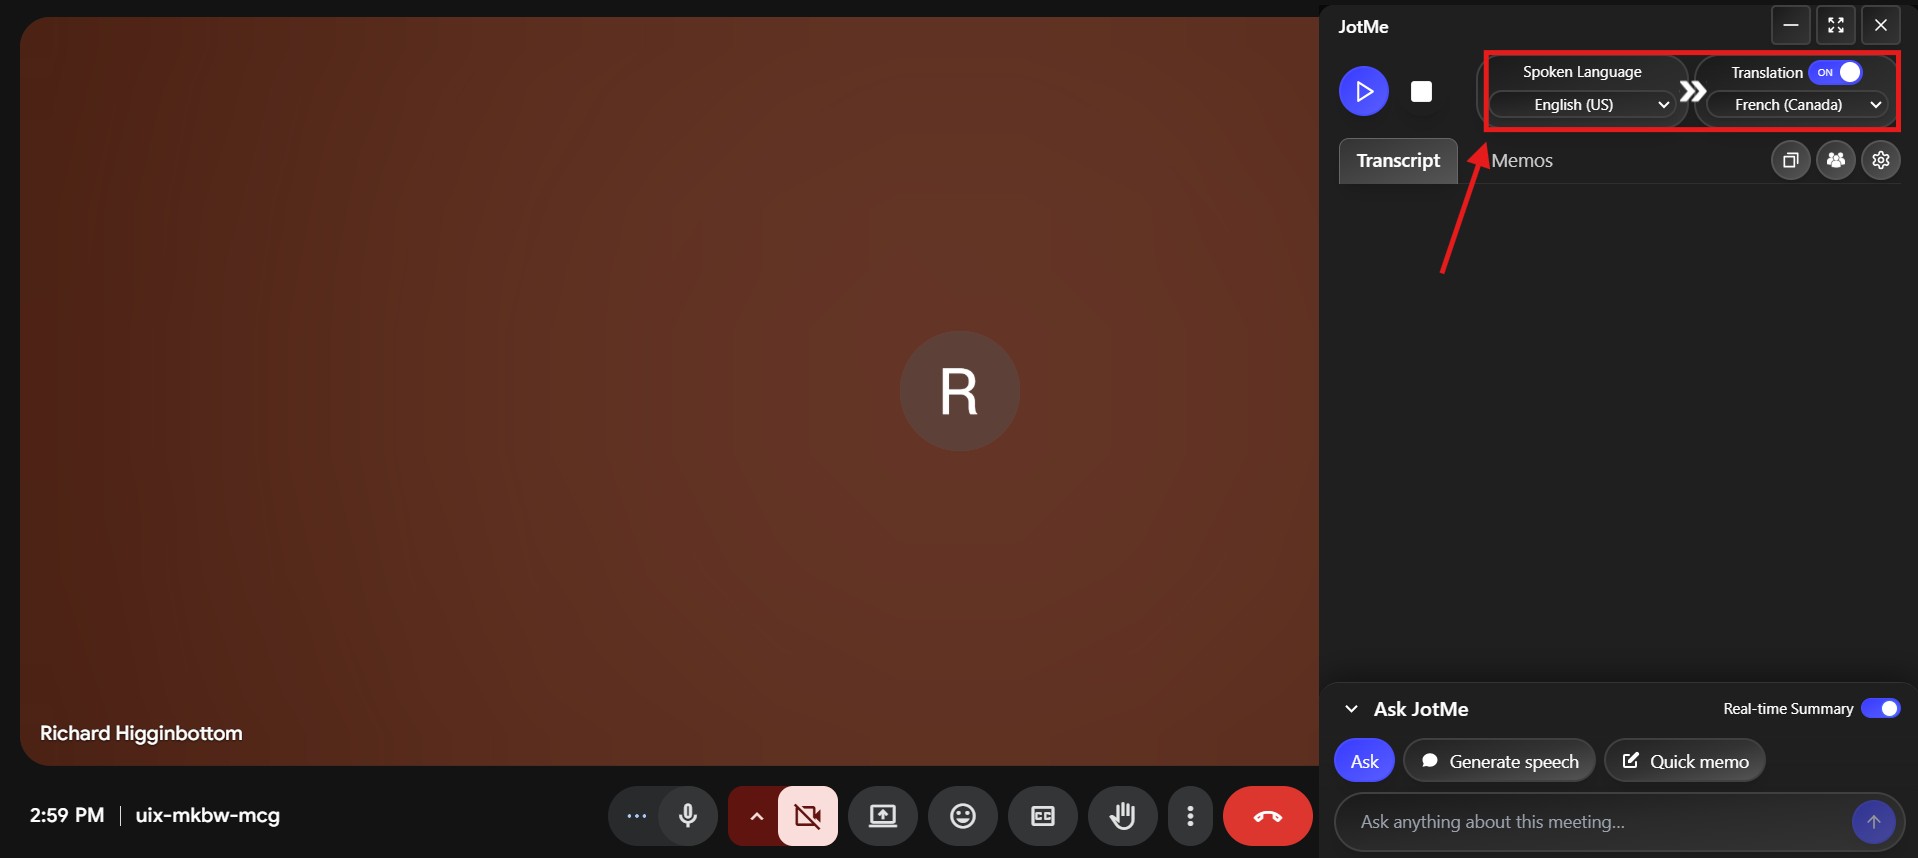Minimize the JotMe panel
Screen dimensions: 1918x858
click(x=1790, y=25)
